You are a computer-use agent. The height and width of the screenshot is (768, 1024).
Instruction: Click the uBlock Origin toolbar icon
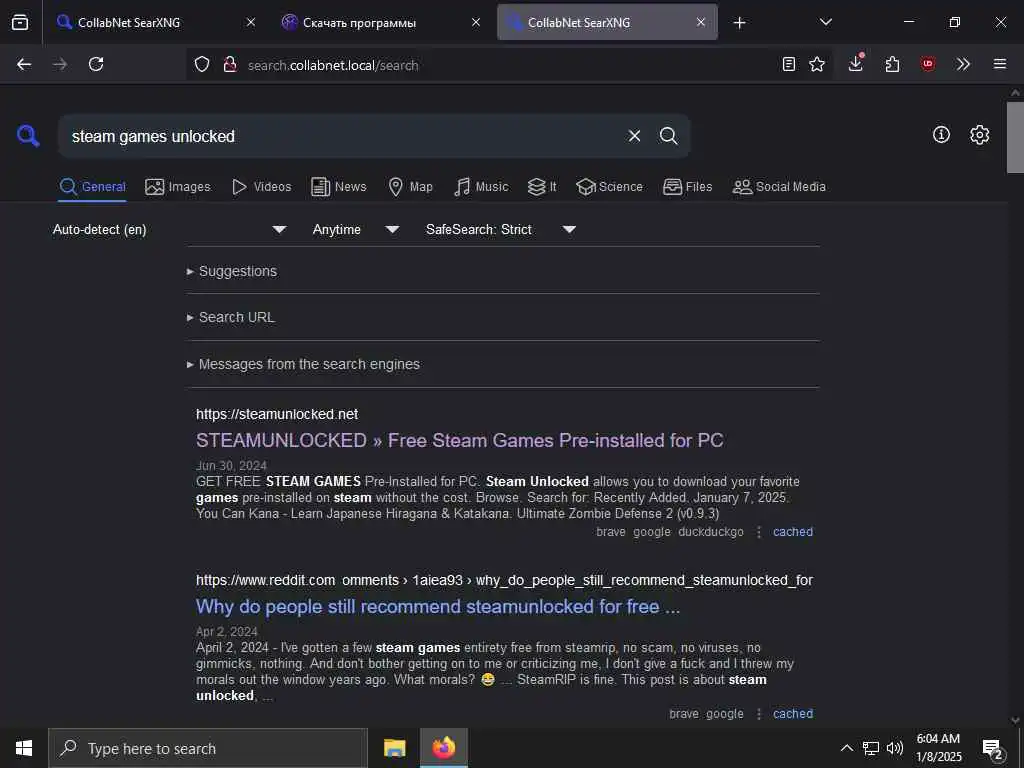(928, 64)
